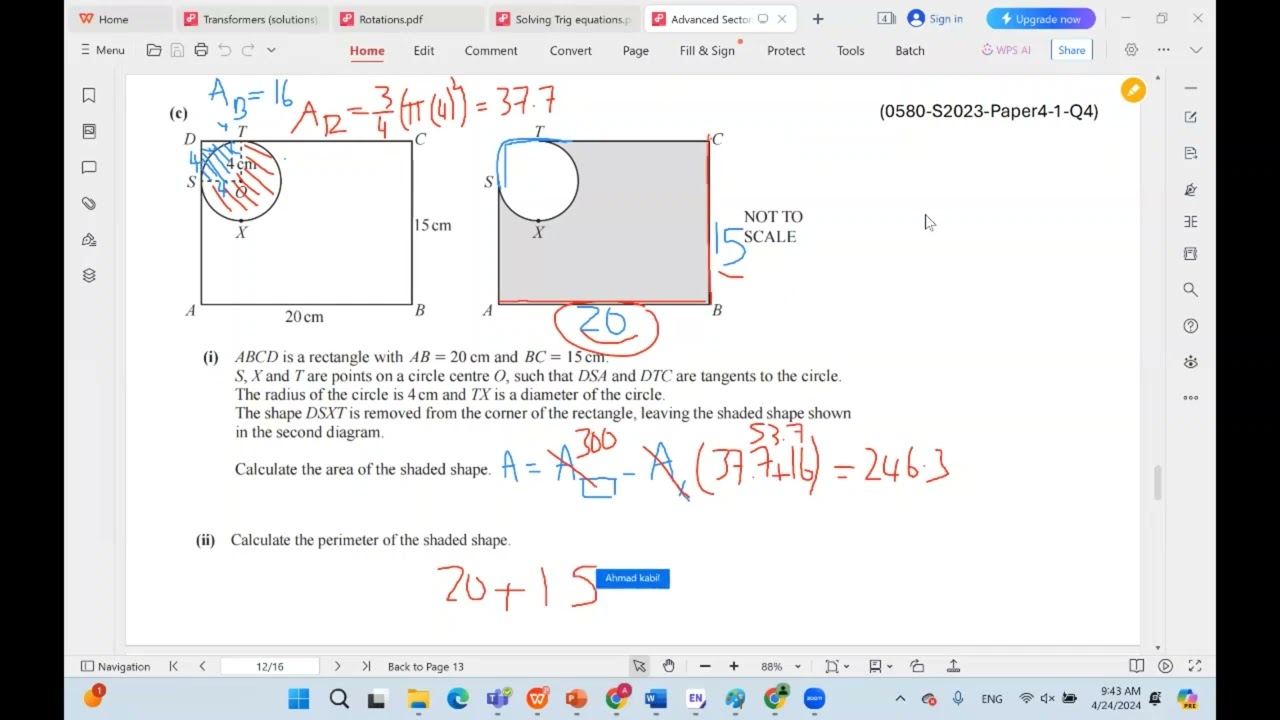The width and height of the screenshot is (1280, 720).
Task: Switch to the Convert ribbon tab
Action: point(571,50)
